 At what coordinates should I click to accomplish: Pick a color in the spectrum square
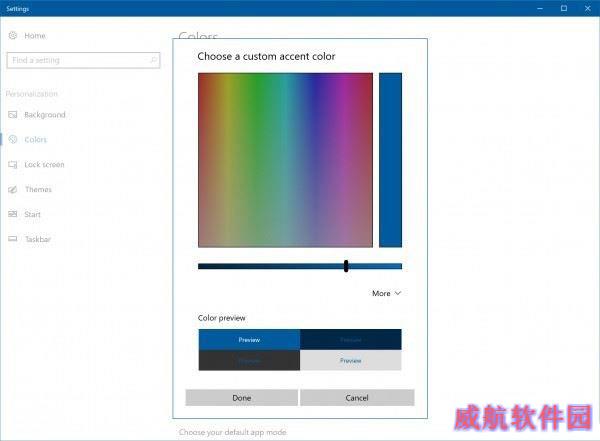285,160
